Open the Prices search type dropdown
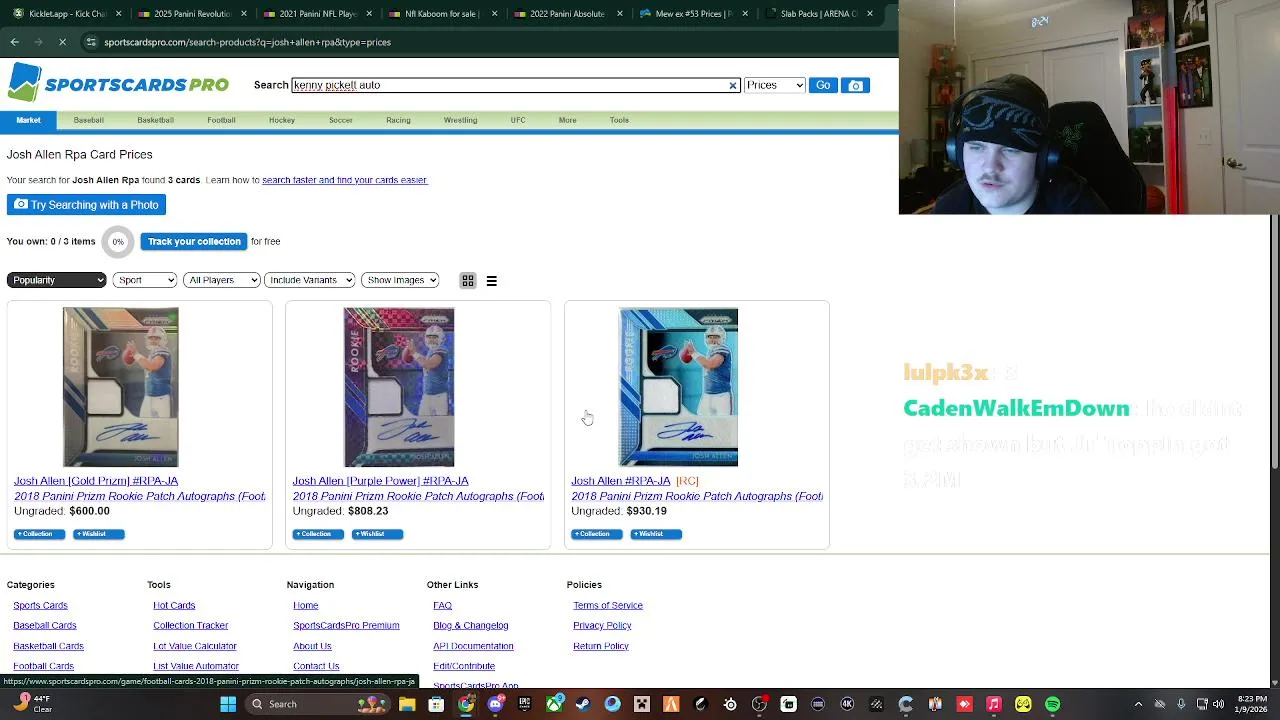The image size is (1280, 720). point(775,85)
